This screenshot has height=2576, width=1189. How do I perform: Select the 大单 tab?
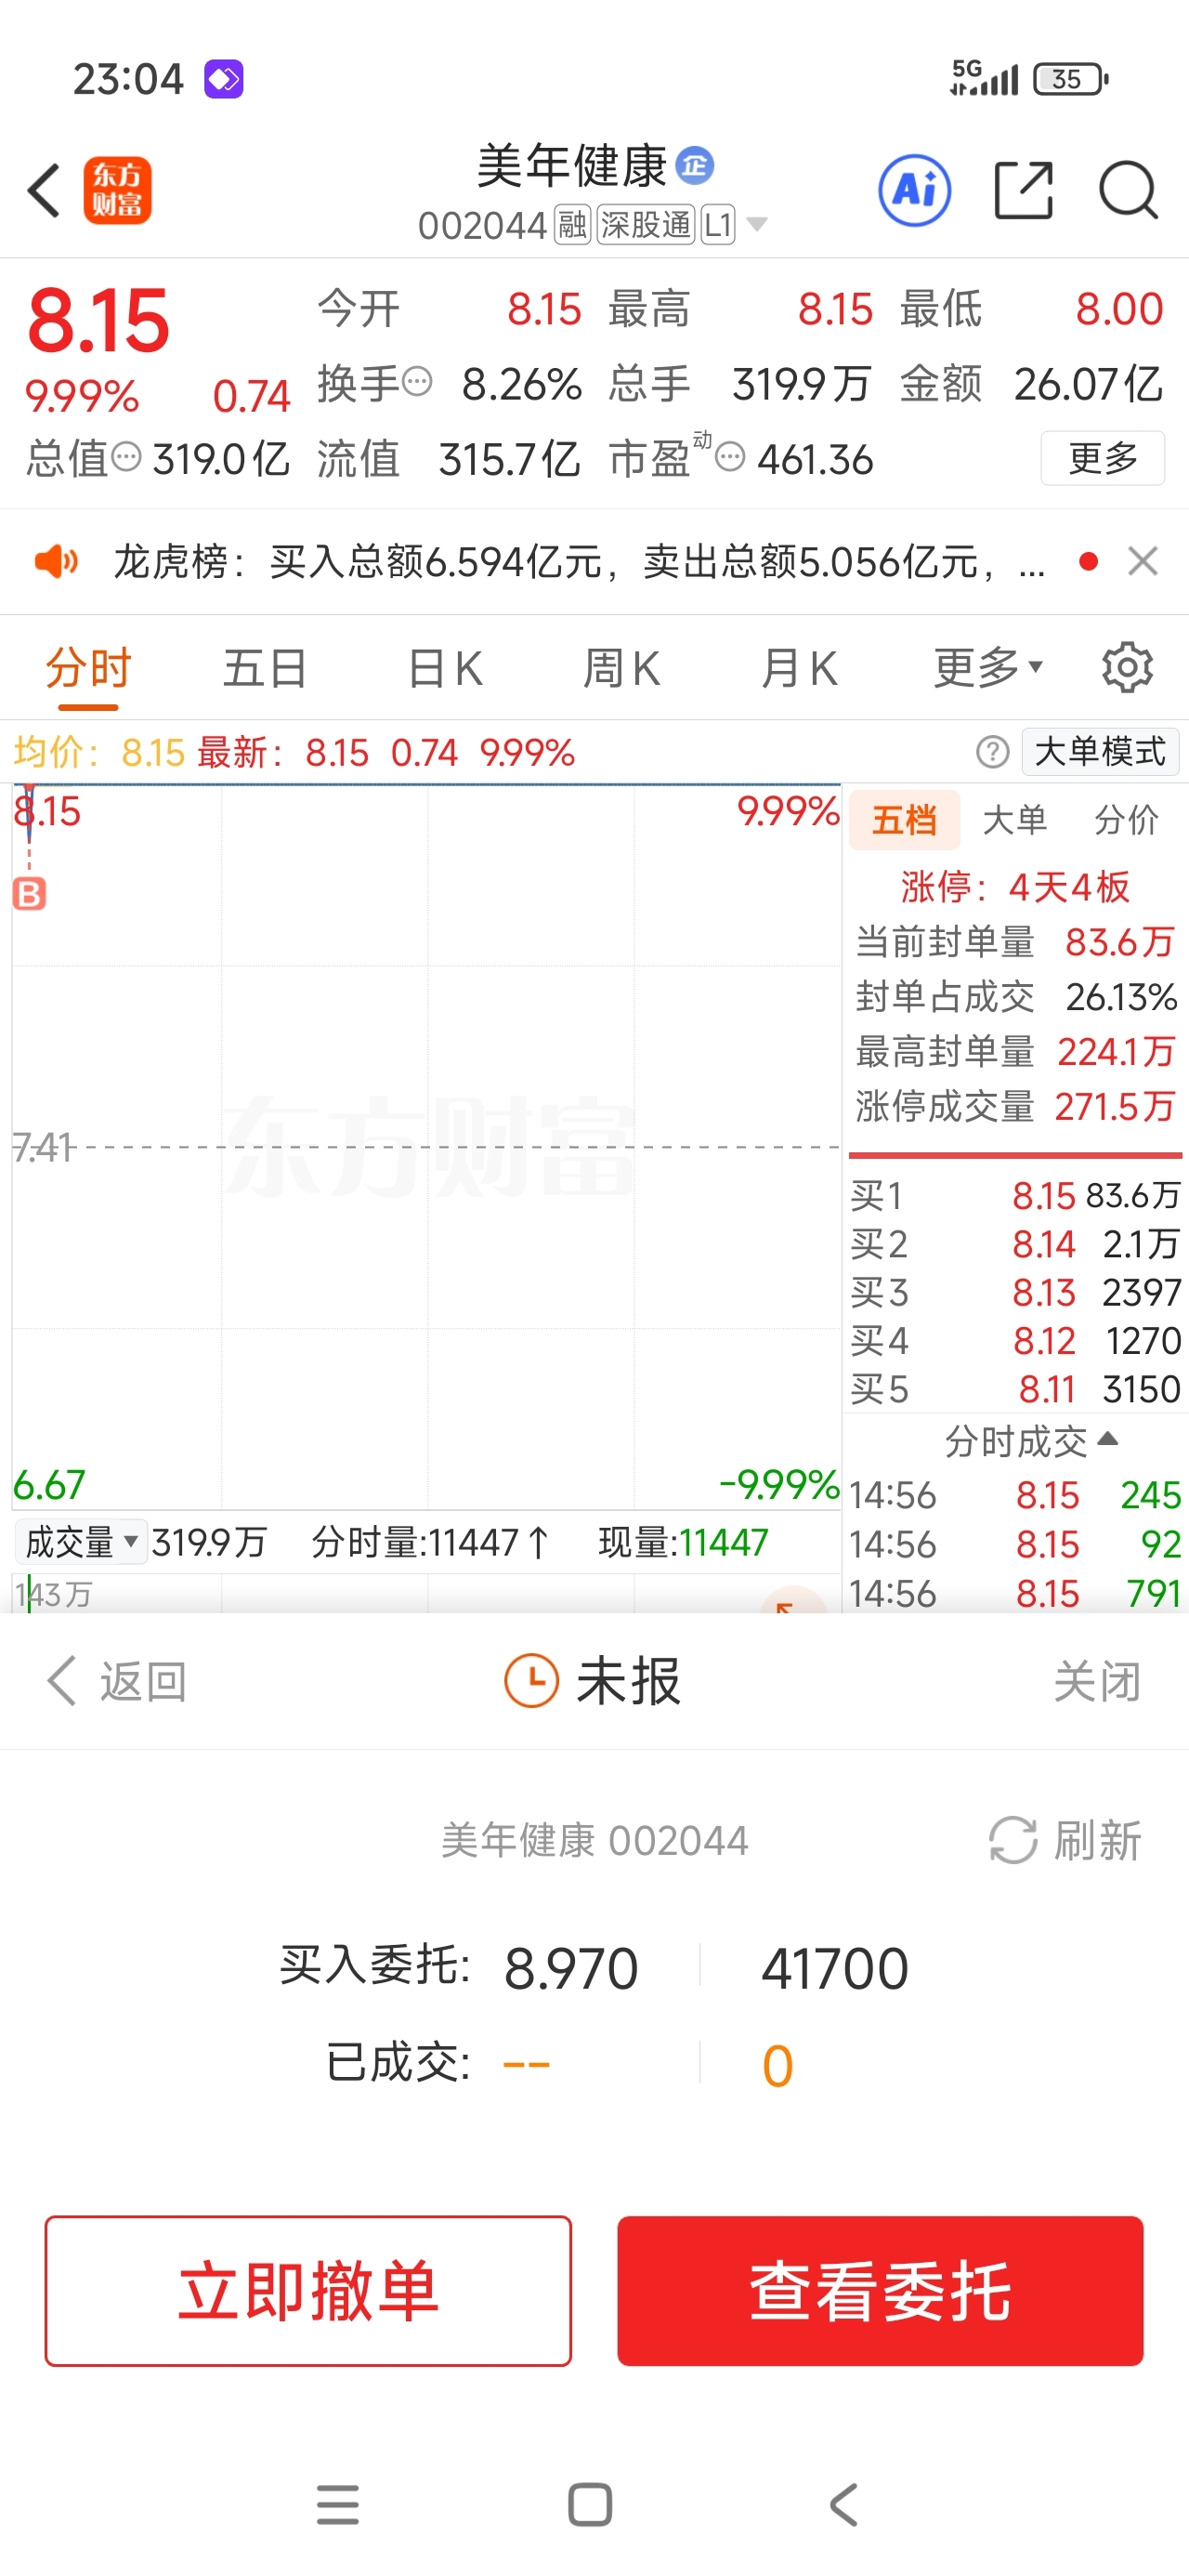pyautogui.click(x=1014, y=820)
